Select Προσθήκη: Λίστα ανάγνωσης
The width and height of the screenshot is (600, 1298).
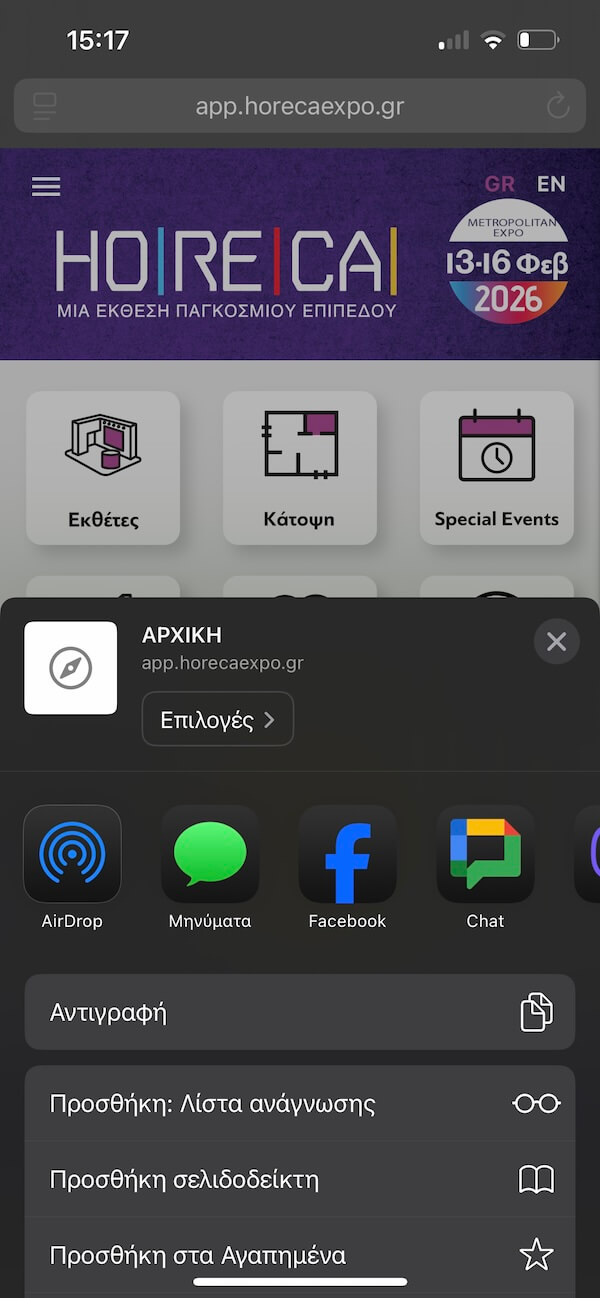(x=299, y=1104)
